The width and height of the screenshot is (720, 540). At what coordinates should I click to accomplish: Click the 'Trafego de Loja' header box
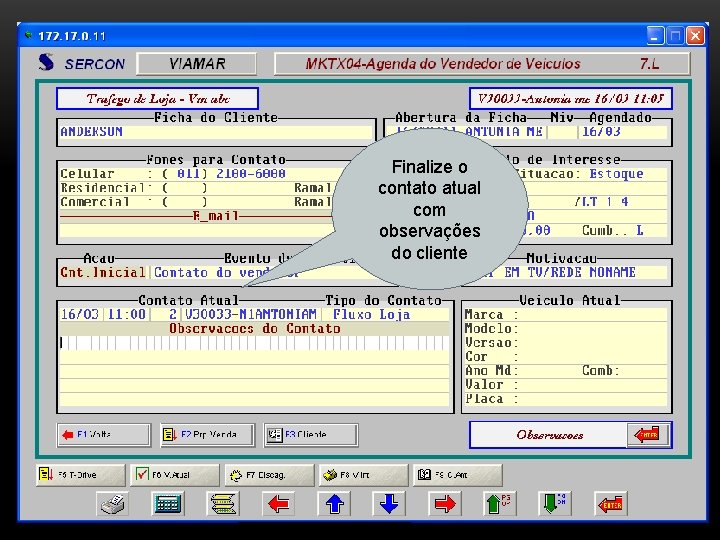(158, 99)
